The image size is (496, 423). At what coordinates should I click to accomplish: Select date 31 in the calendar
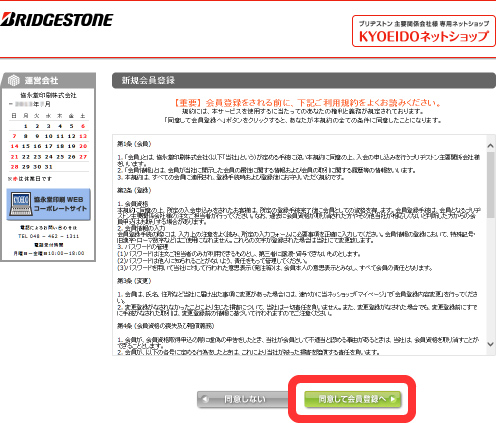pos(49,167)
